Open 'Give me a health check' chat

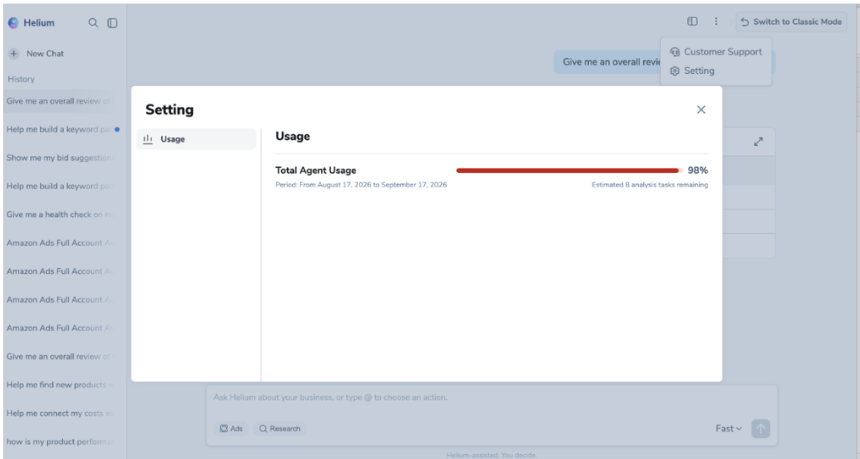click(x=61, y=214)
